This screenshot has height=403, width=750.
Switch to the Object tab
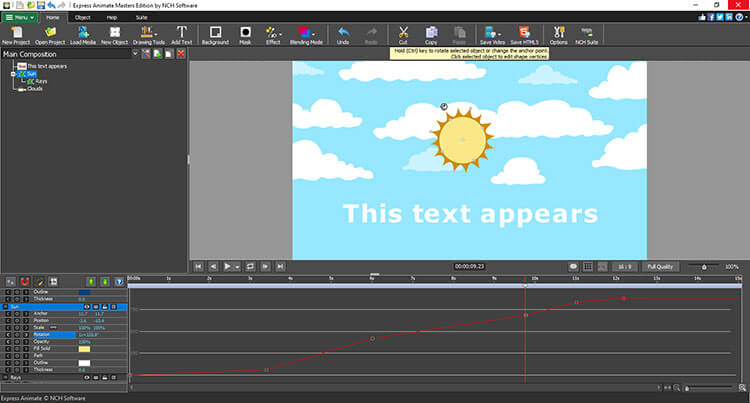point(82,17)
